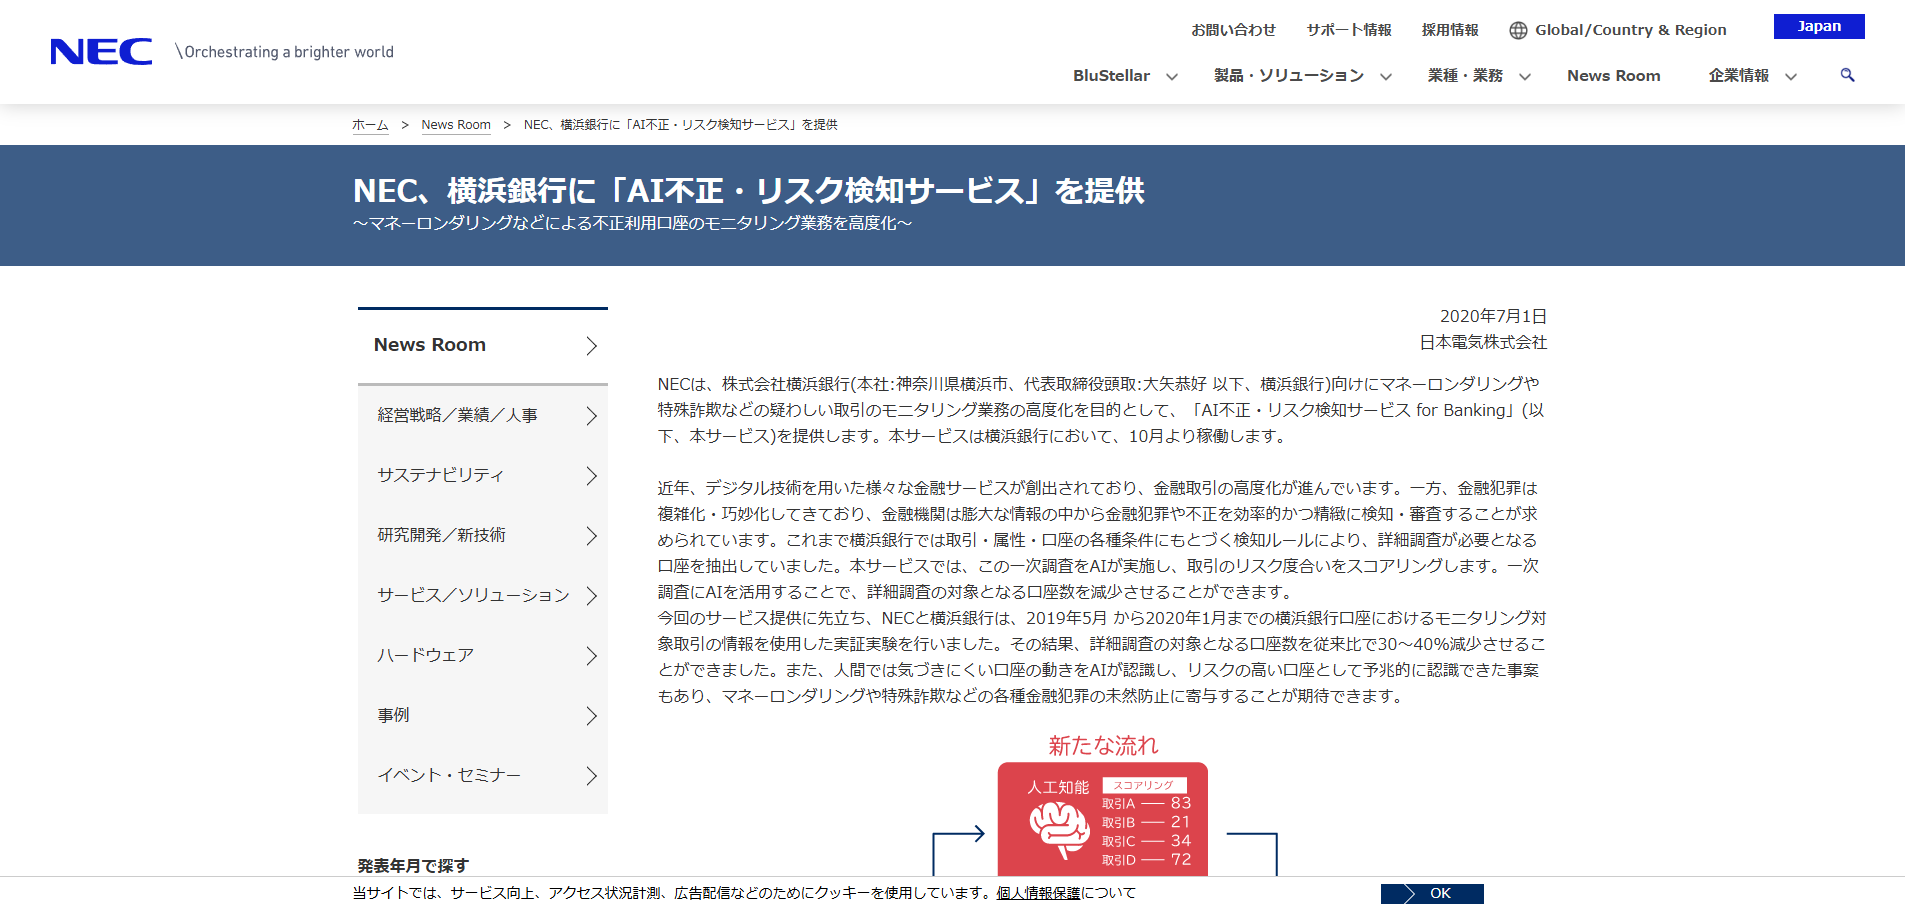Open the News Room sidebar heading

(x=483, y=345)
